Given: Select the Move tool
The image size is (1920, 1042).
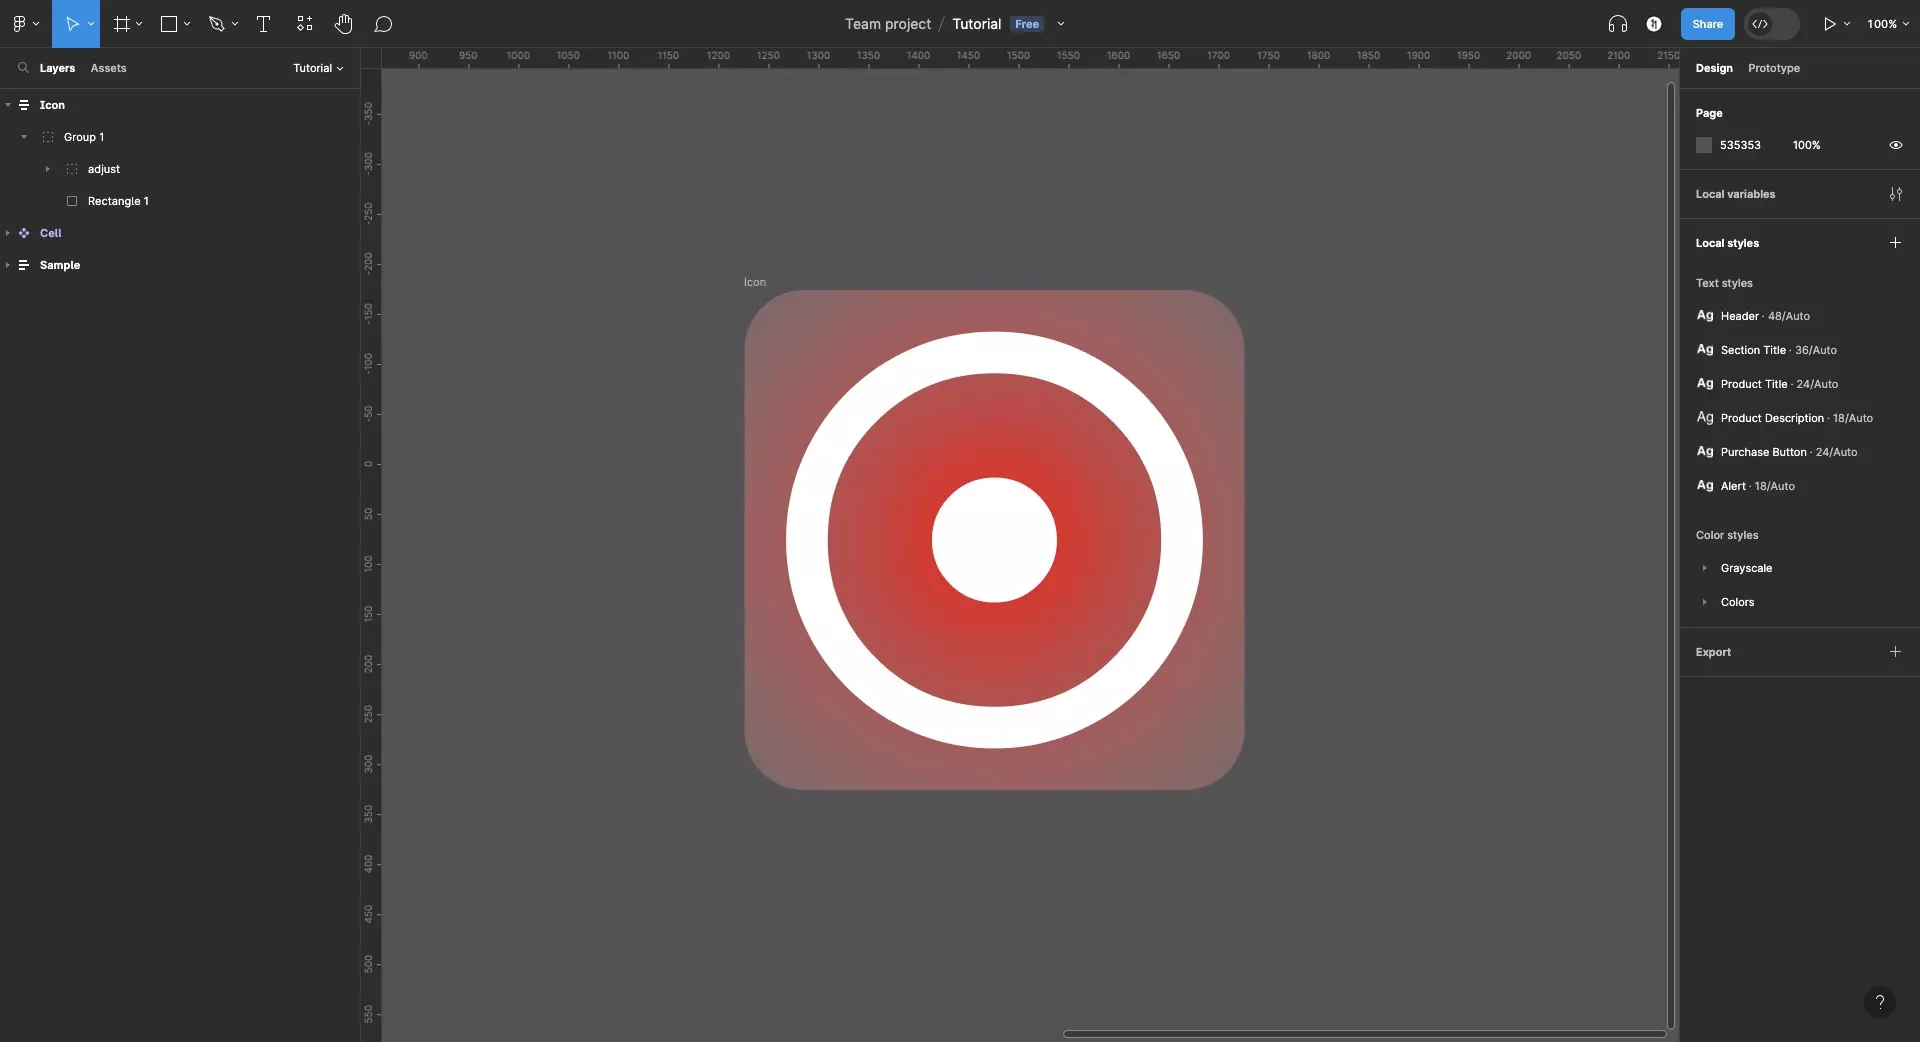Looking at the screenshot, I should (x=72, y=24).
